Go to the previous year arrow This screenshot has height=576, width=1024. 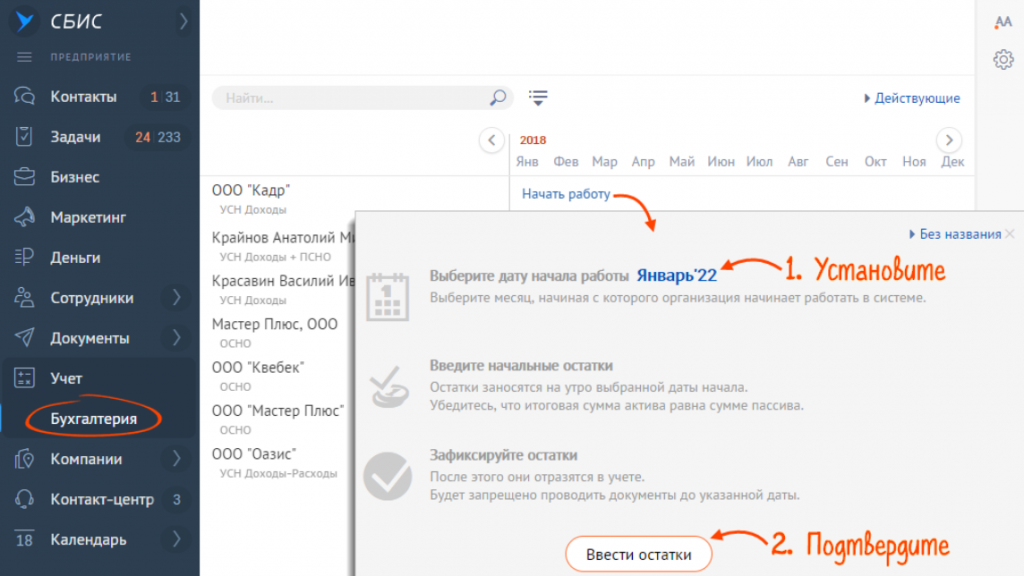(x=492, y=140)
